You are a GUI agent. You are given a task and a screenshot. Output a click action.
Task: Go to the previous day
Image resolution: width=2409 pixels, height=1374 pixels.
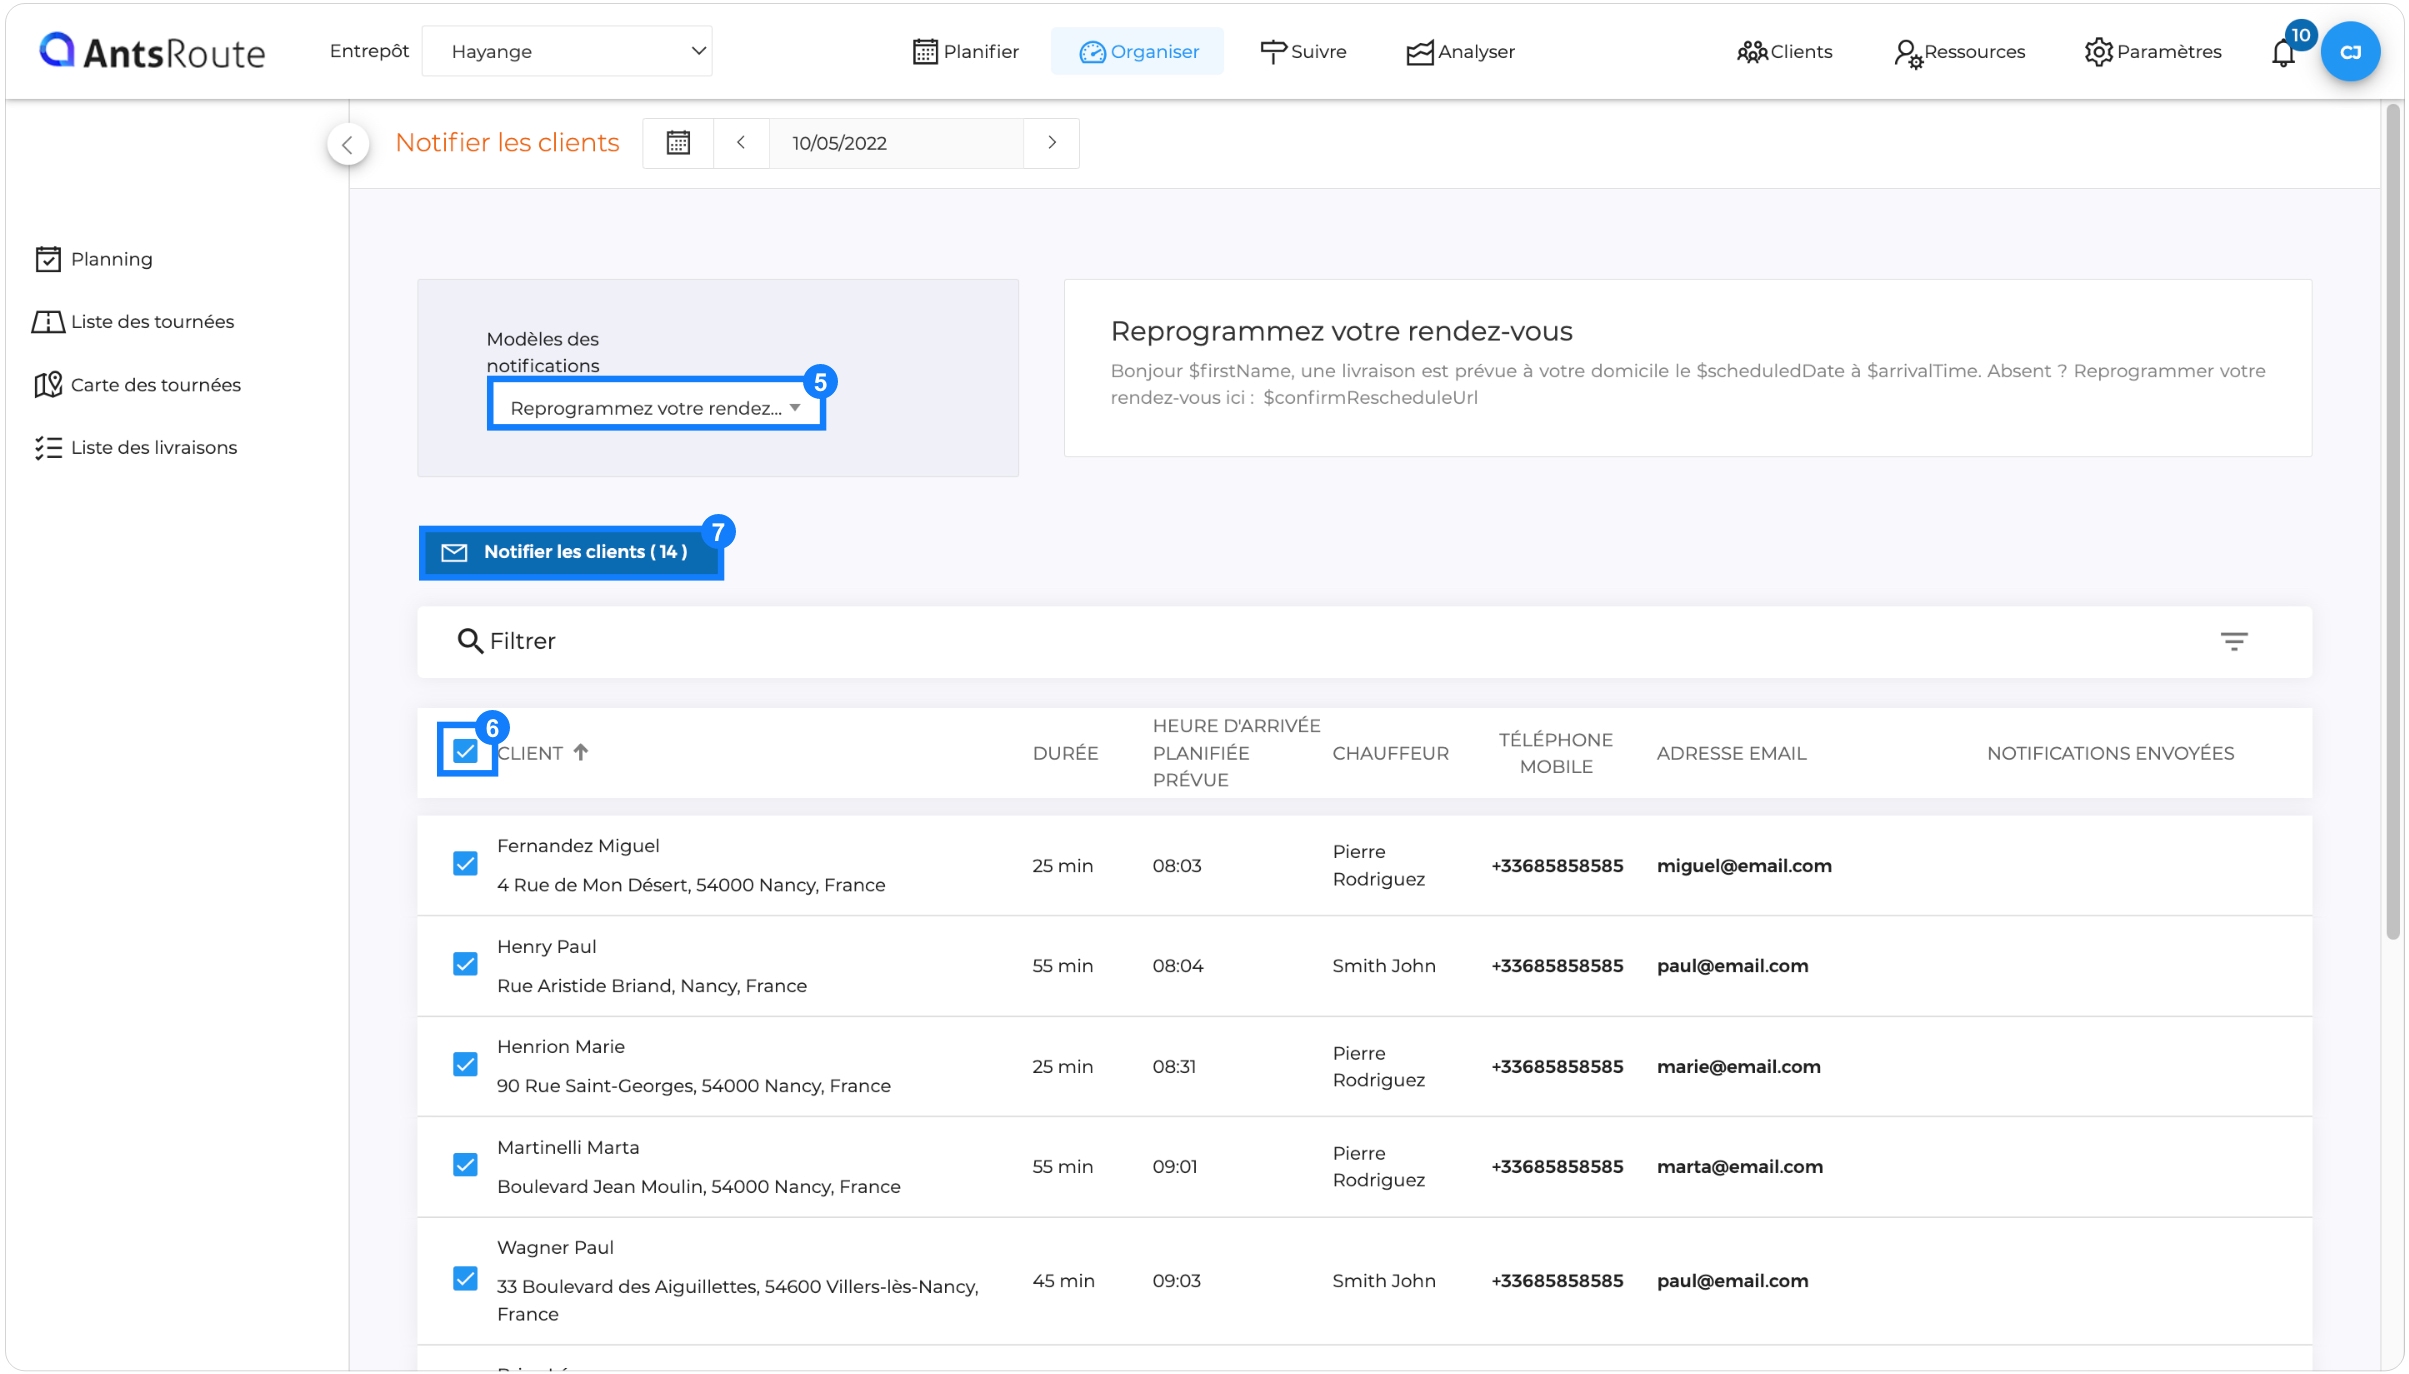741,143
